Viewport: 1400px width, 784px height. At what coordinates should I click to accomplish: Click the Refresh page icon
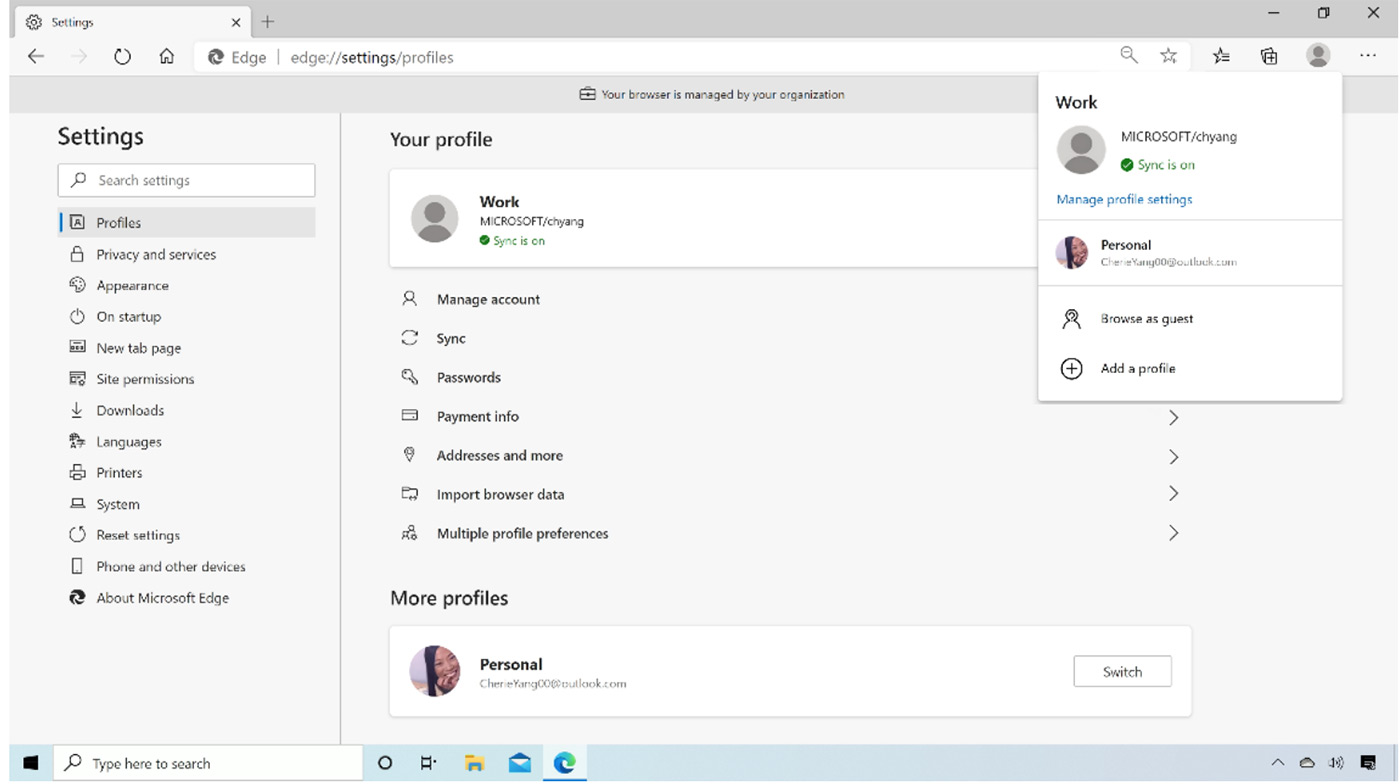tap(122, 57)
